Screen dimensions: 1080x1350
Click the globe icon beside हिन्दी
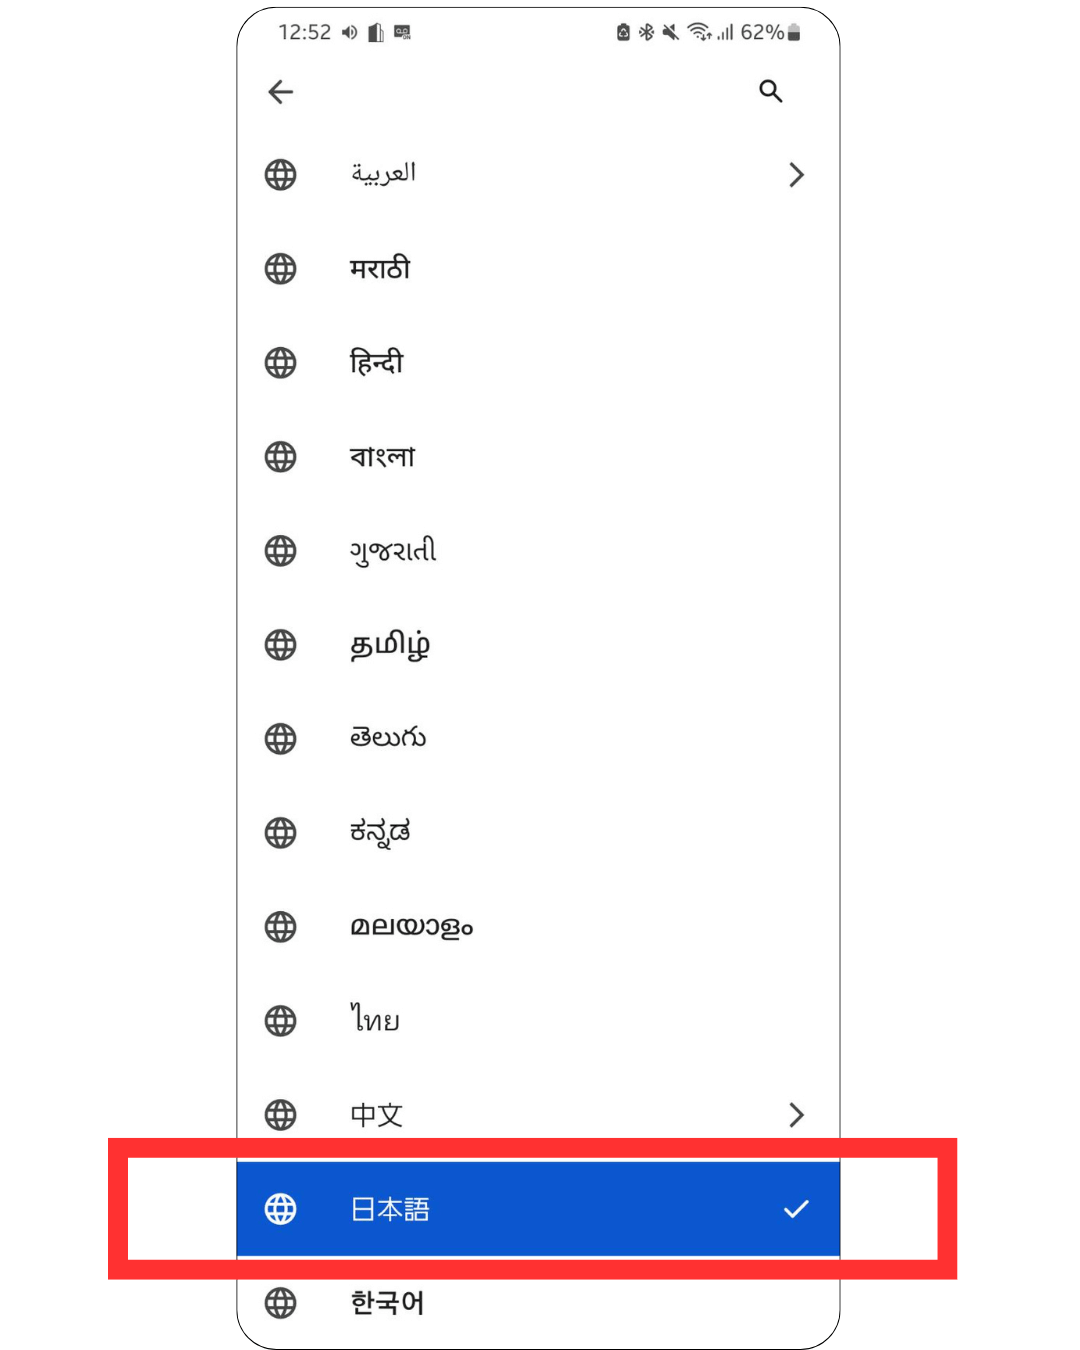281,363
